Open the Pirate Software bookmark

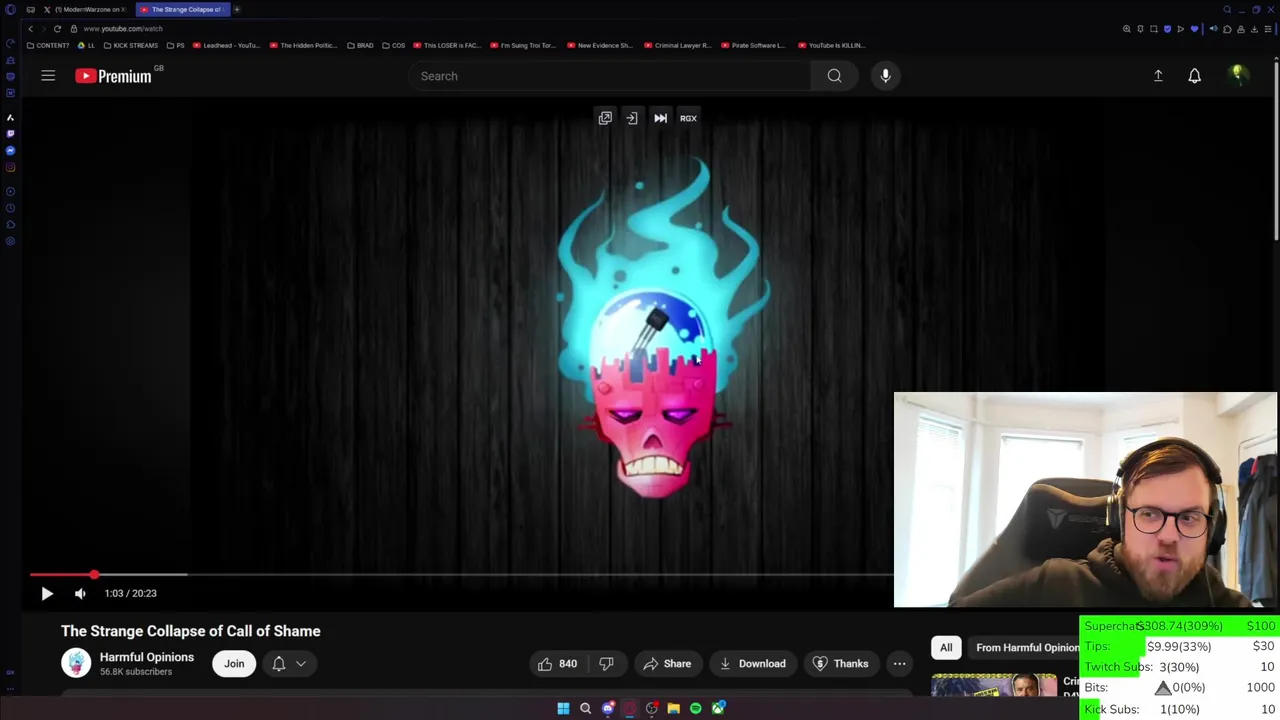(x=753, y=45)
